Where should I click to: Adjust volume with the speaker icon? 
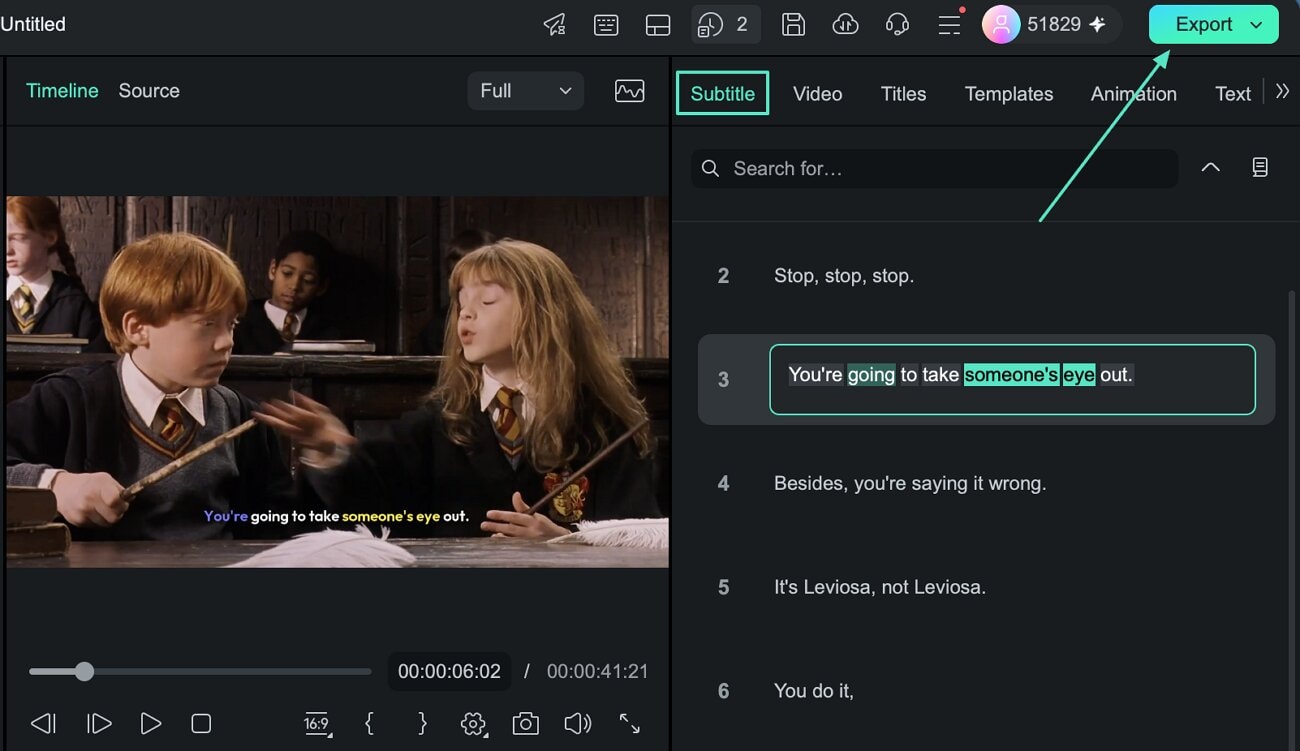tap(578, 723)
